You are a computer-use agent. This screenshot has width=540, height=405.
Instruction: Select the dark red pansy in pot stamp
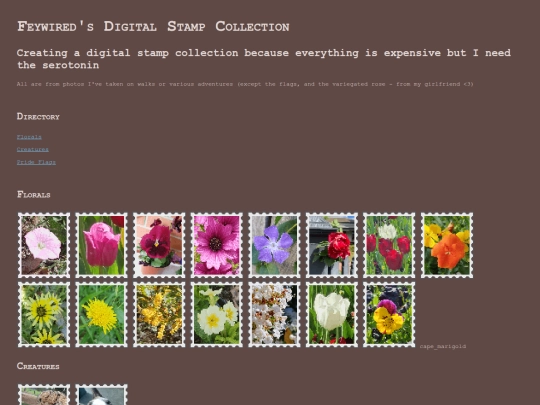click(x=159, y=245)
